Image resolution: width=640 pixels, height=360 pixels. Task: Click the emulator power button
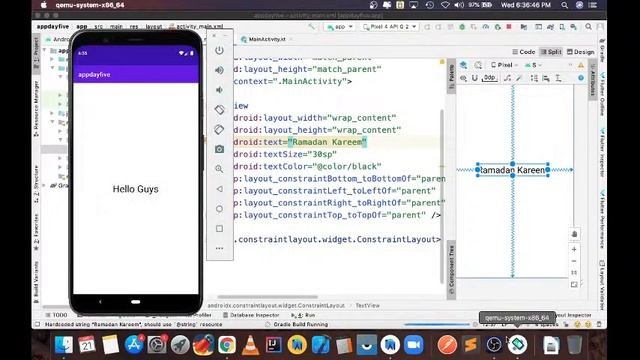point(219,50)
